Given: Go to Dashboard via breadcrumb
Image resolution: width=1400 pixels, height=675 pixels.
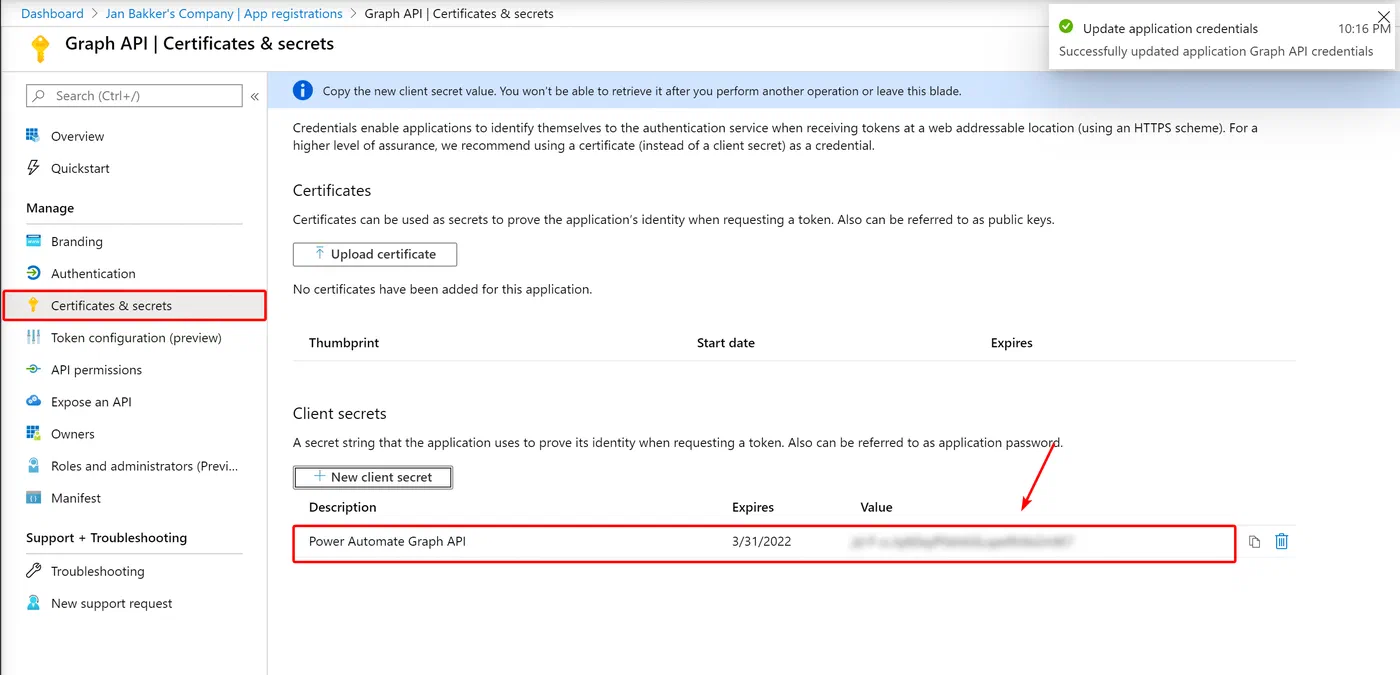Looking at the screenshot, I should (52, 14).
